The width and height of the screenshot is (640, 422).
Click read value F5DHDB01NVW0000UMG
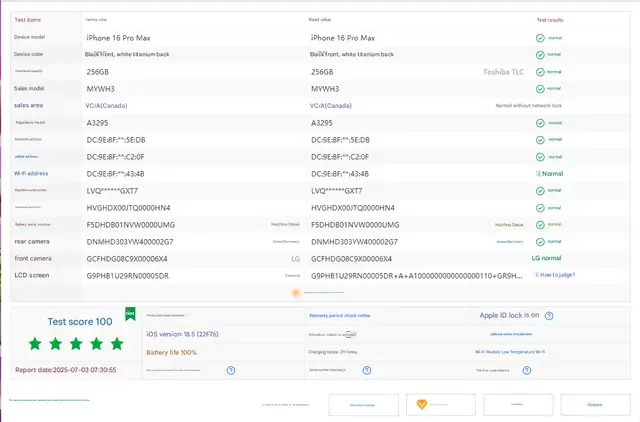(355, 225)
